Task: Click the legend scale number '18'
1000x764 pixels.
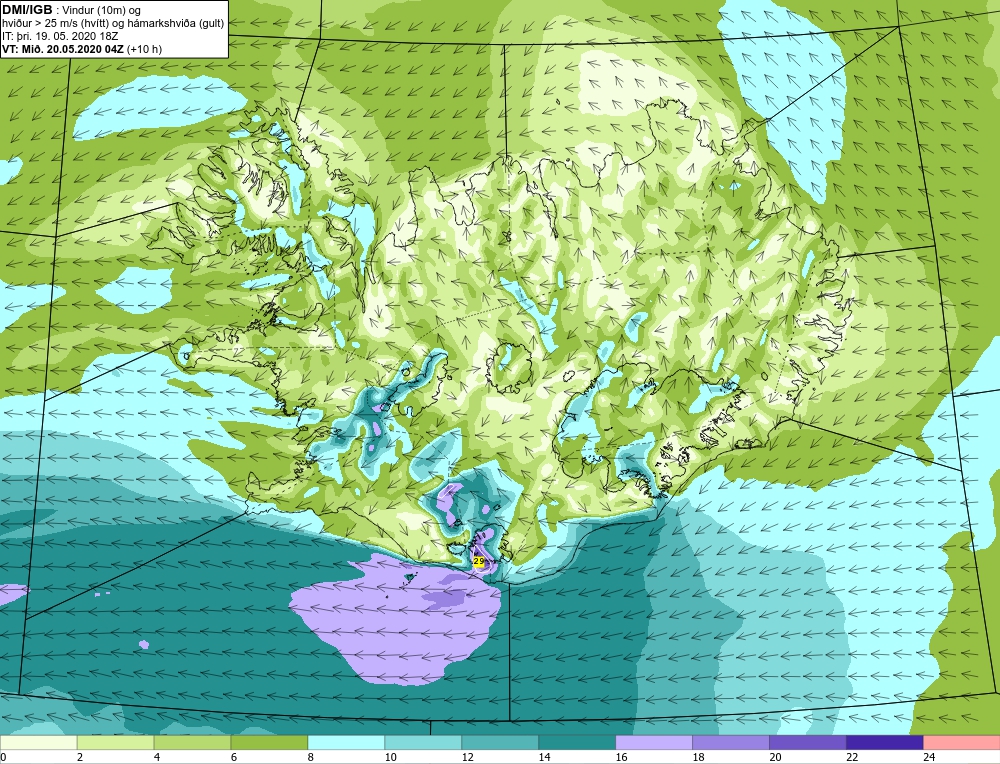Action: point(698,758)
